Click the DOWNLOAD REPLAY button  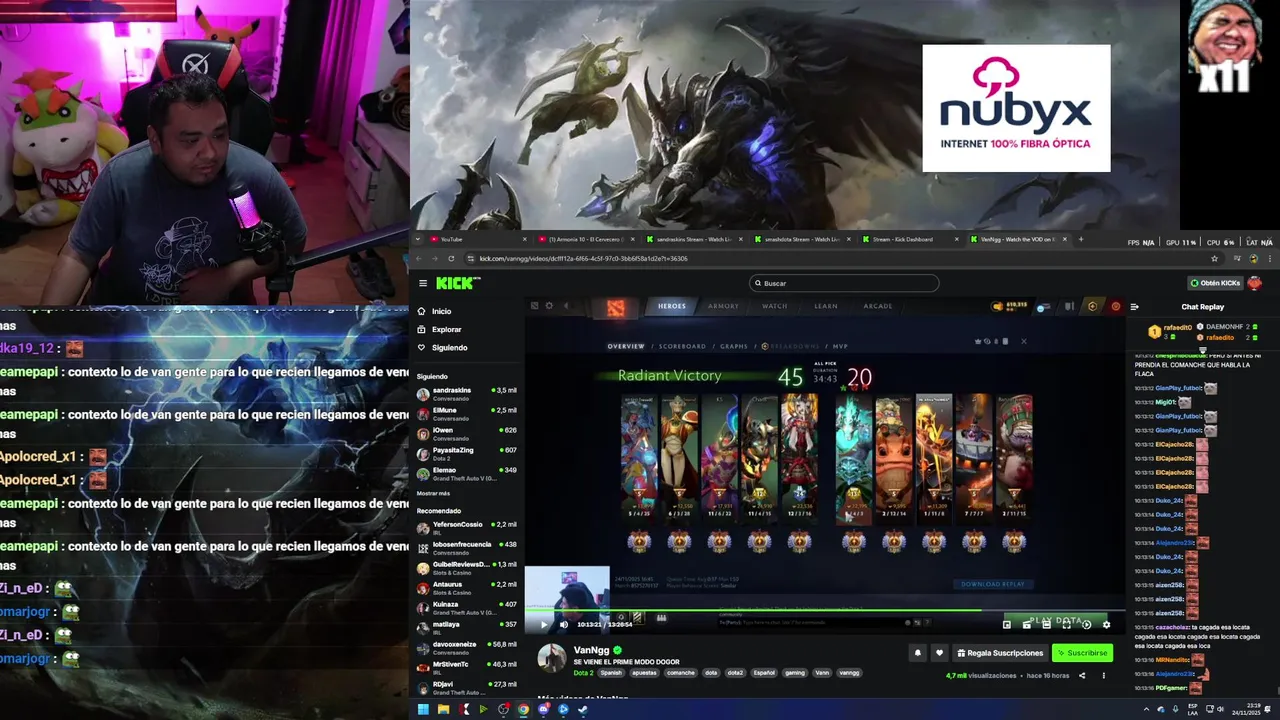993,584
